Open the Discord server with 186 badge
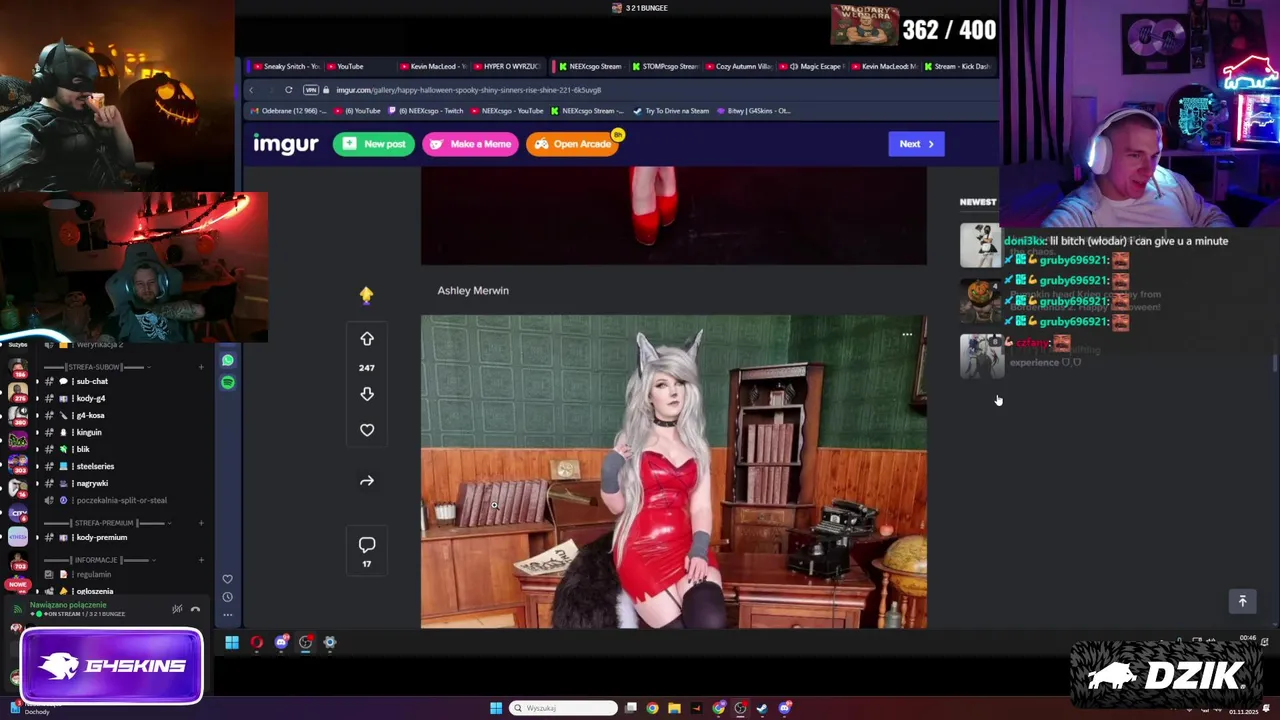Viewport: 1280px width, 720px height. (x=17, y=366)
